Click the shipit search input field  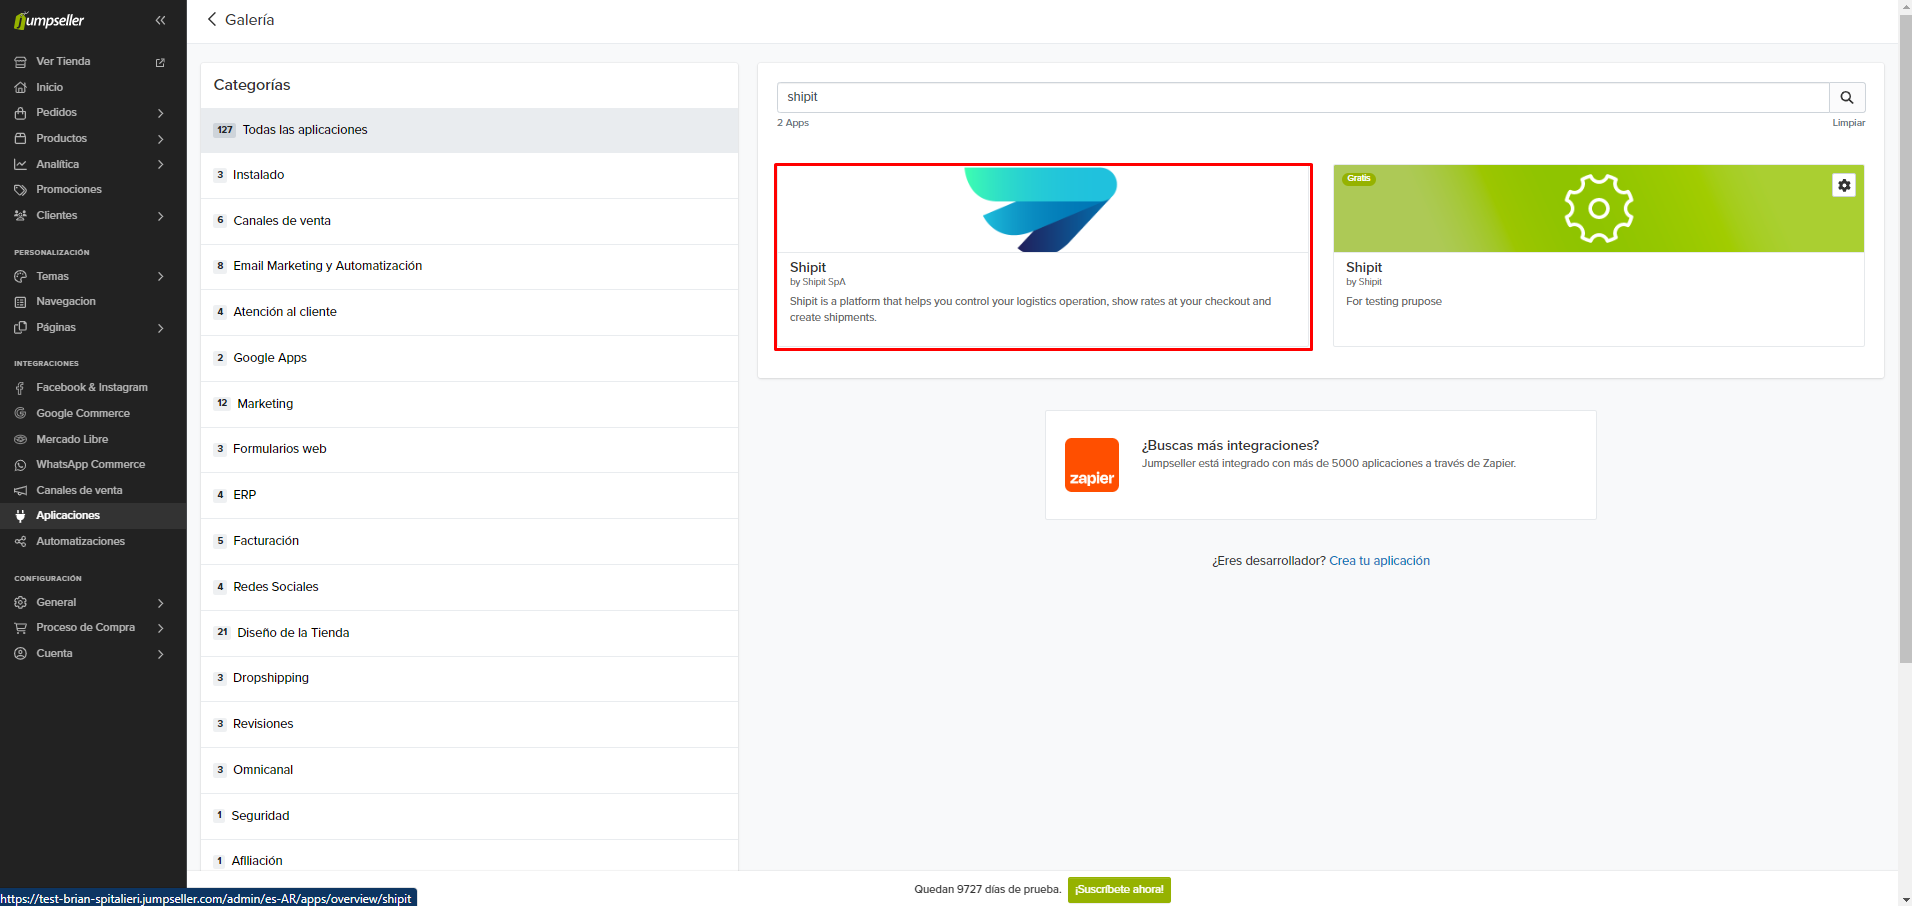[1303, 97]
